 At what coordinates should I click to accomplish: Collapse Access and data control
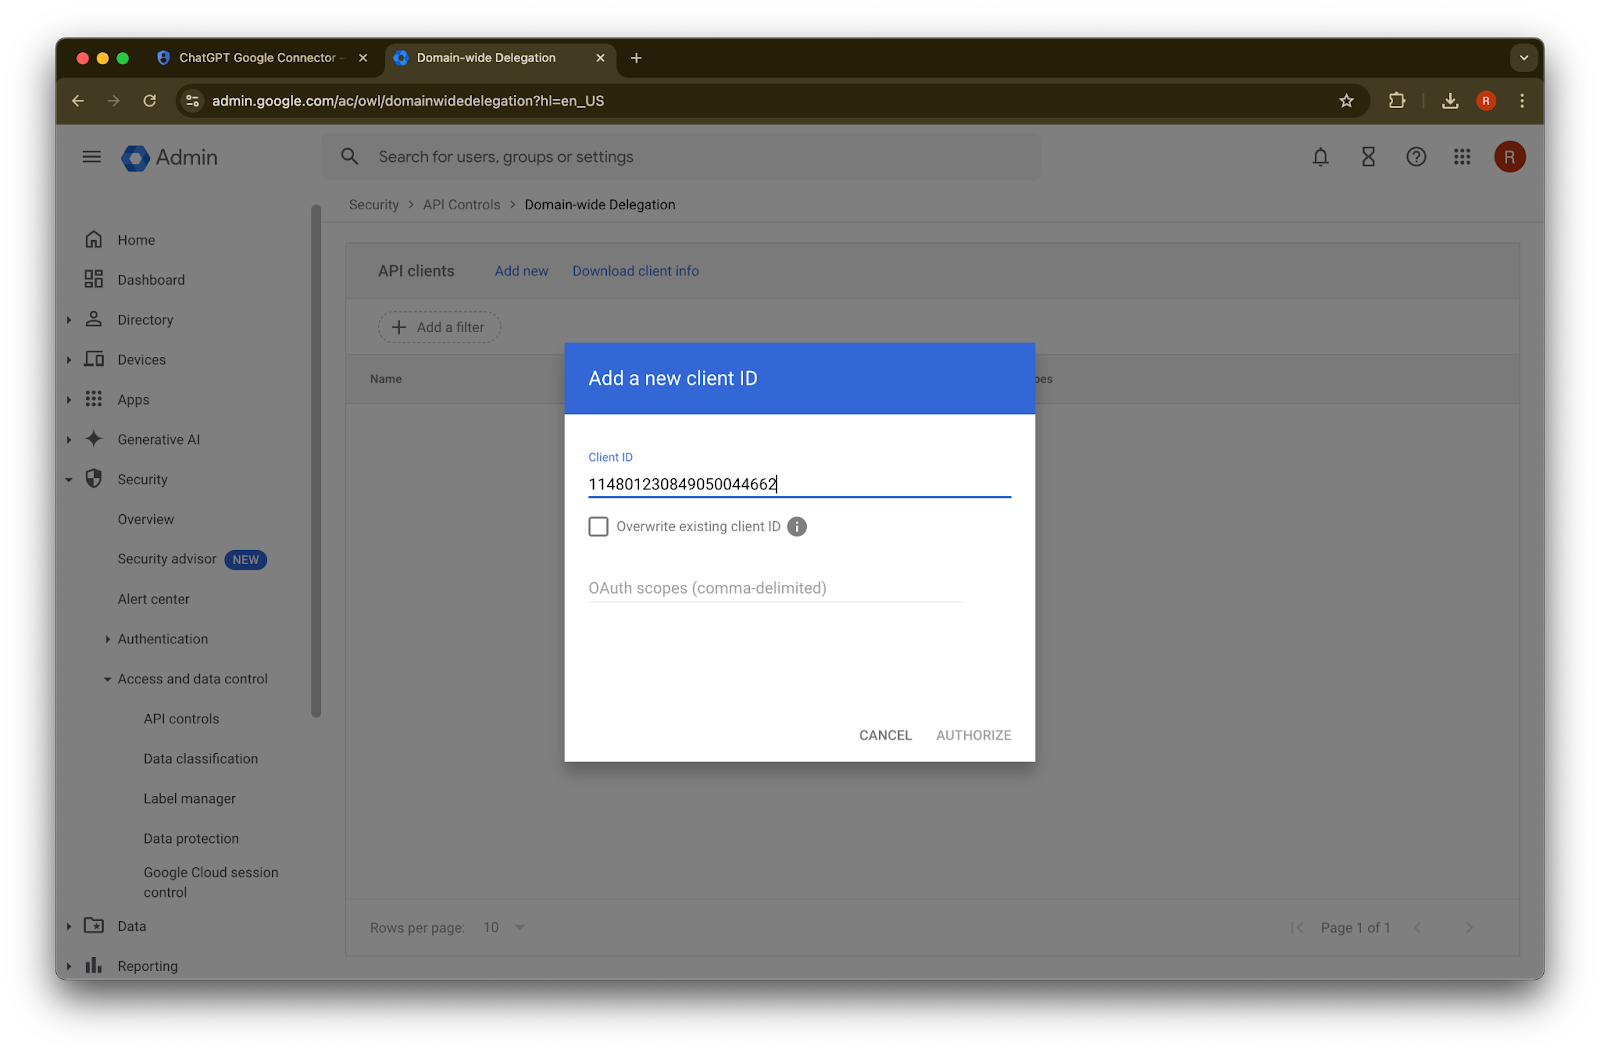[108, 679]
